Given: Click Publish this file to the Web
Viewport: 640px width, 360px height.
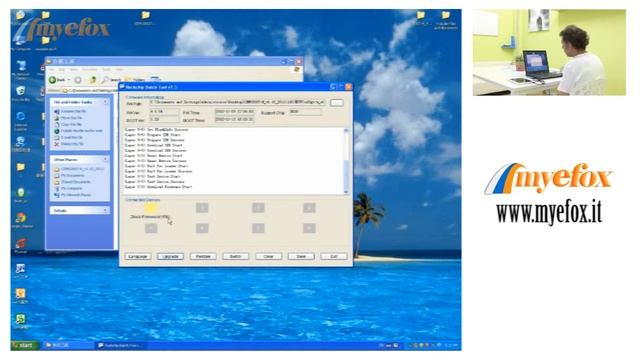Looking at the screenshot, I should click(78, 131).
